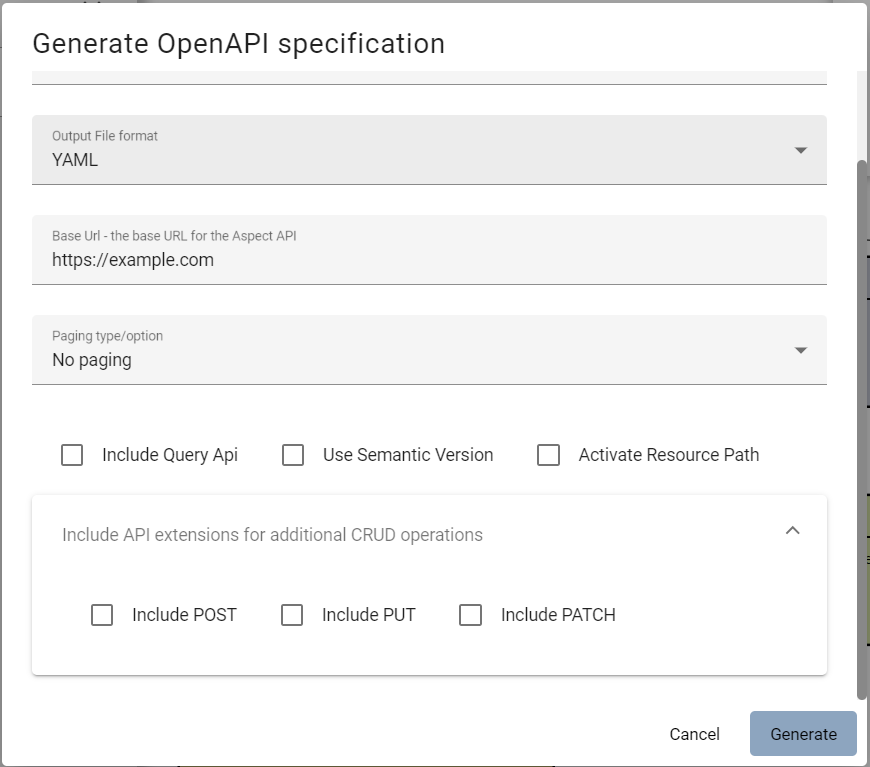Screen dimensions: 870x767
Task: Click the 'Use Semantic Version' label text
Action: click(408, 455)
